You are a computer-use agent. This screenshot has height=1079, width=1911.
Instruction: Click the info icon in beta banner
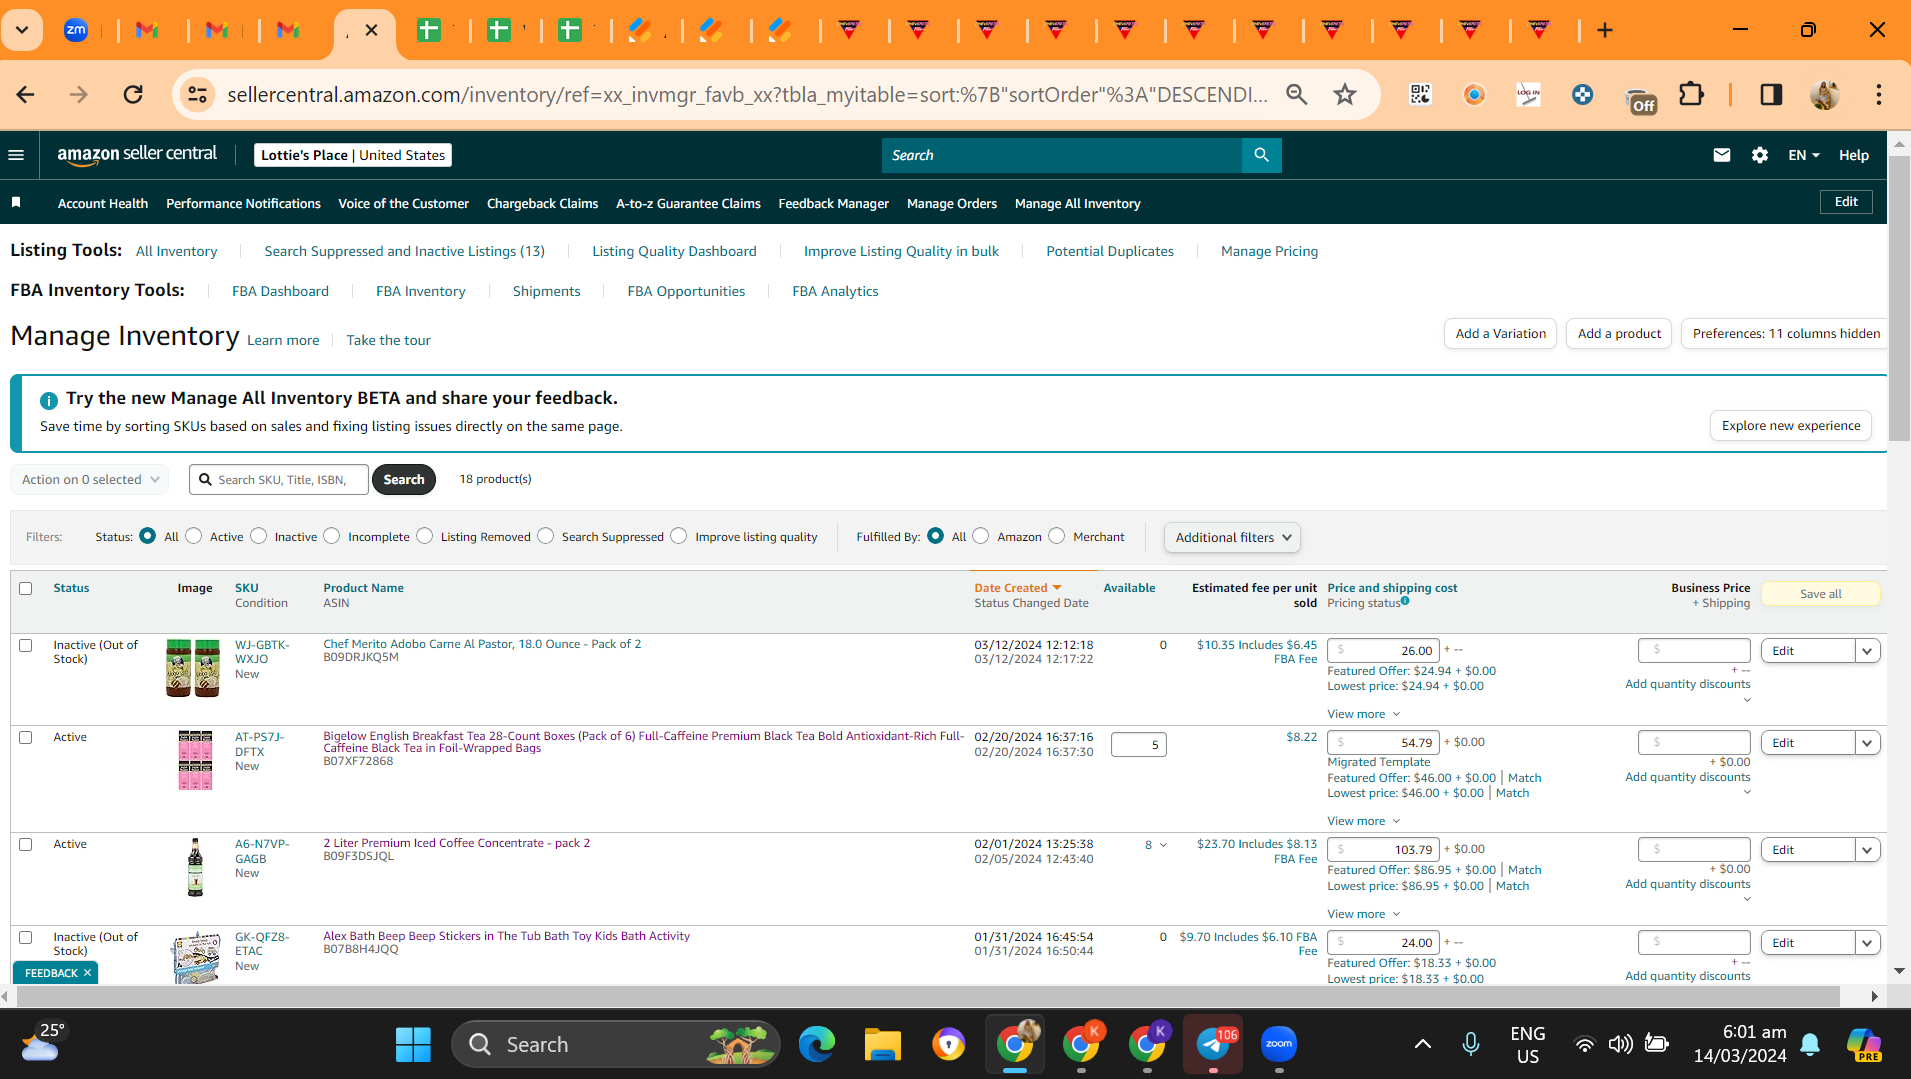(x=49, y=400)
